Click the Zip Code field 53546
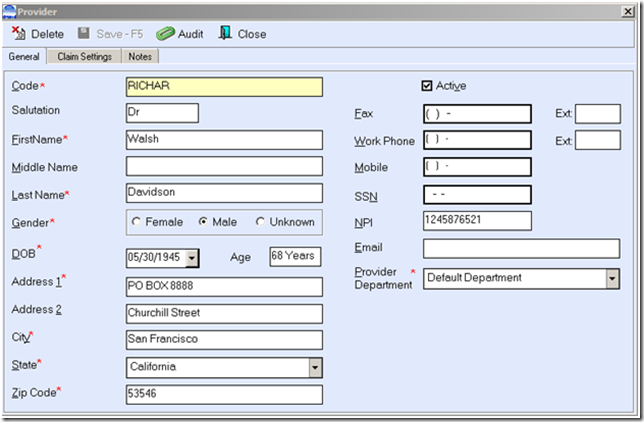Viewport: 644px width, 422px height. 224,394
